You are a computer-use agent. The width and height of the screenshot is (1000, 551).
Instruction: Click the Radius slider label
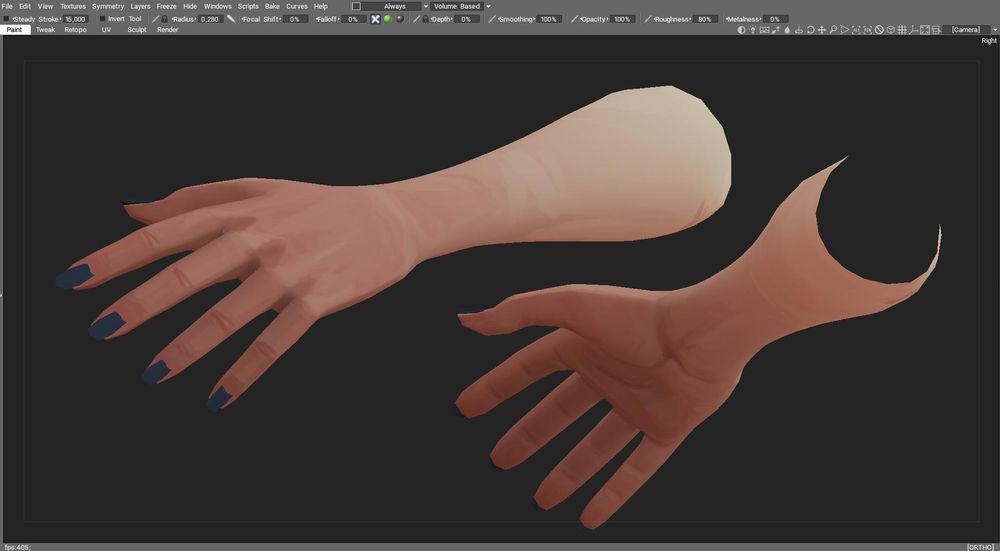pyautogui.click(x=183, y=19)
